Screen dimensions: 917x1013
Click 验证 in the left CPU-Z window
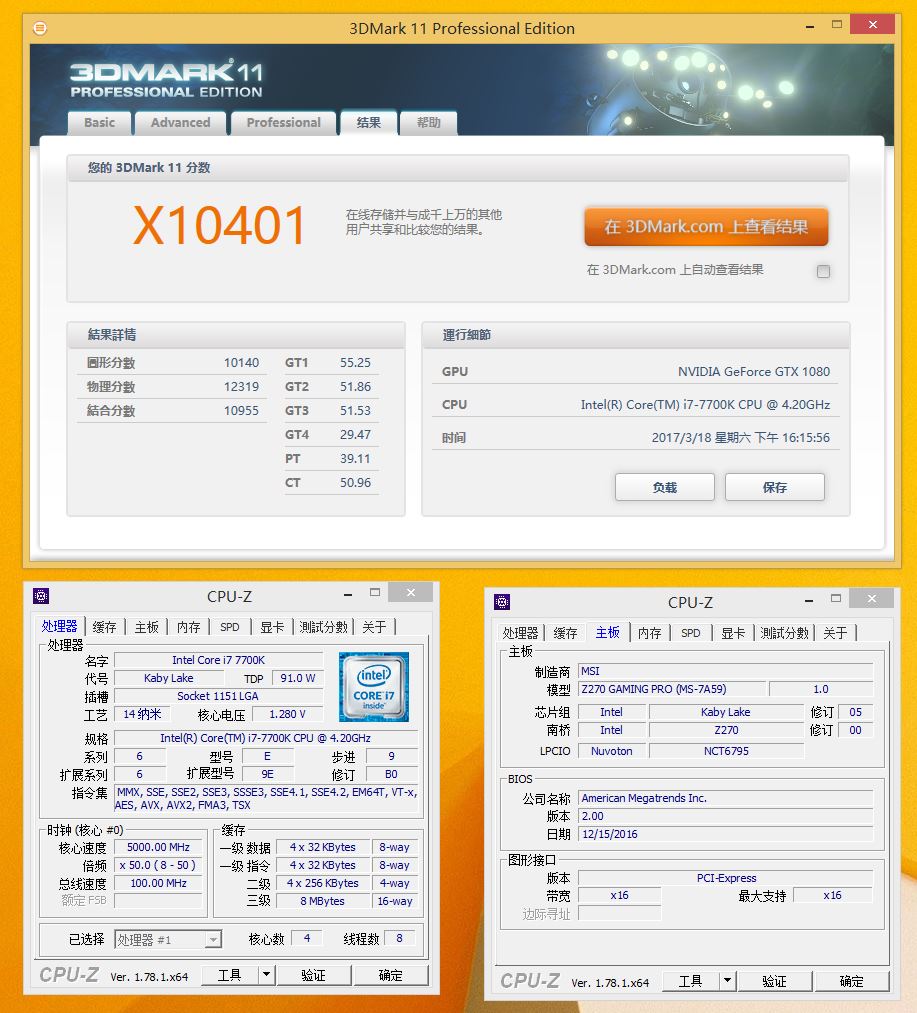[x=315, y=975]
